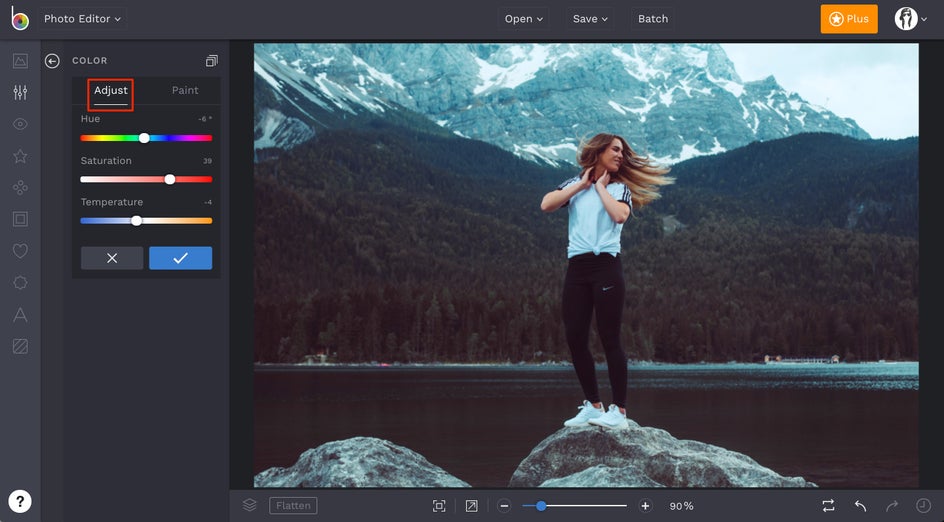Image resolution: width=944 pixels, height=522 pixels.
Task: Expand the Save menu
Action: tap(590, 19)
